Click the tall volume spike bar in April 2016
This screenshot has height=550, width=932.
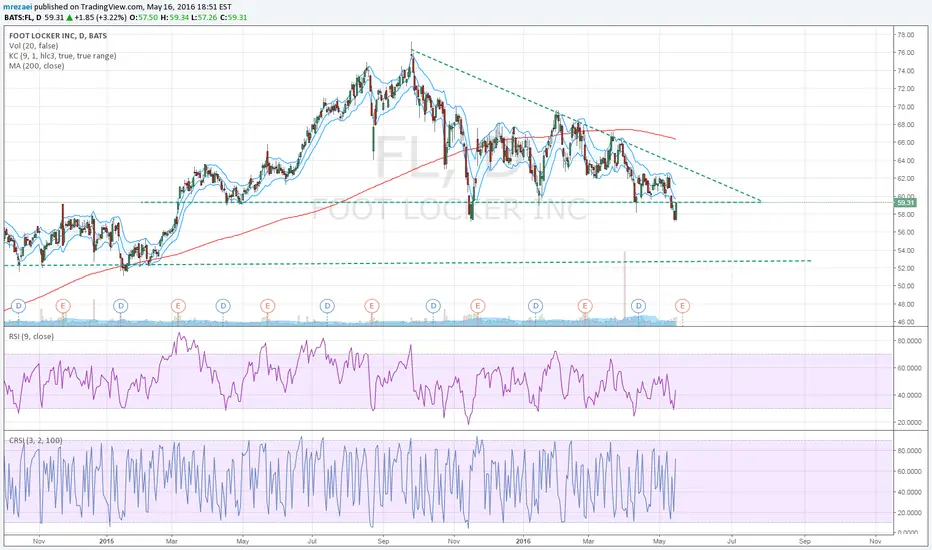click(625, 288)
